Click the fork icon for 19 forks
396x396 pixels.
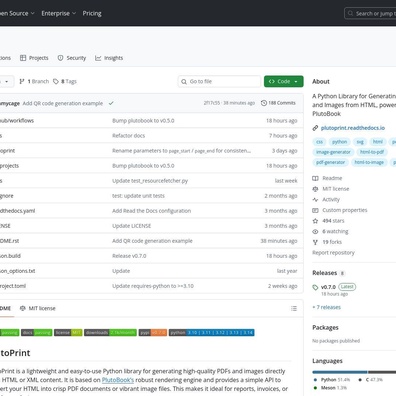point(315,242)
